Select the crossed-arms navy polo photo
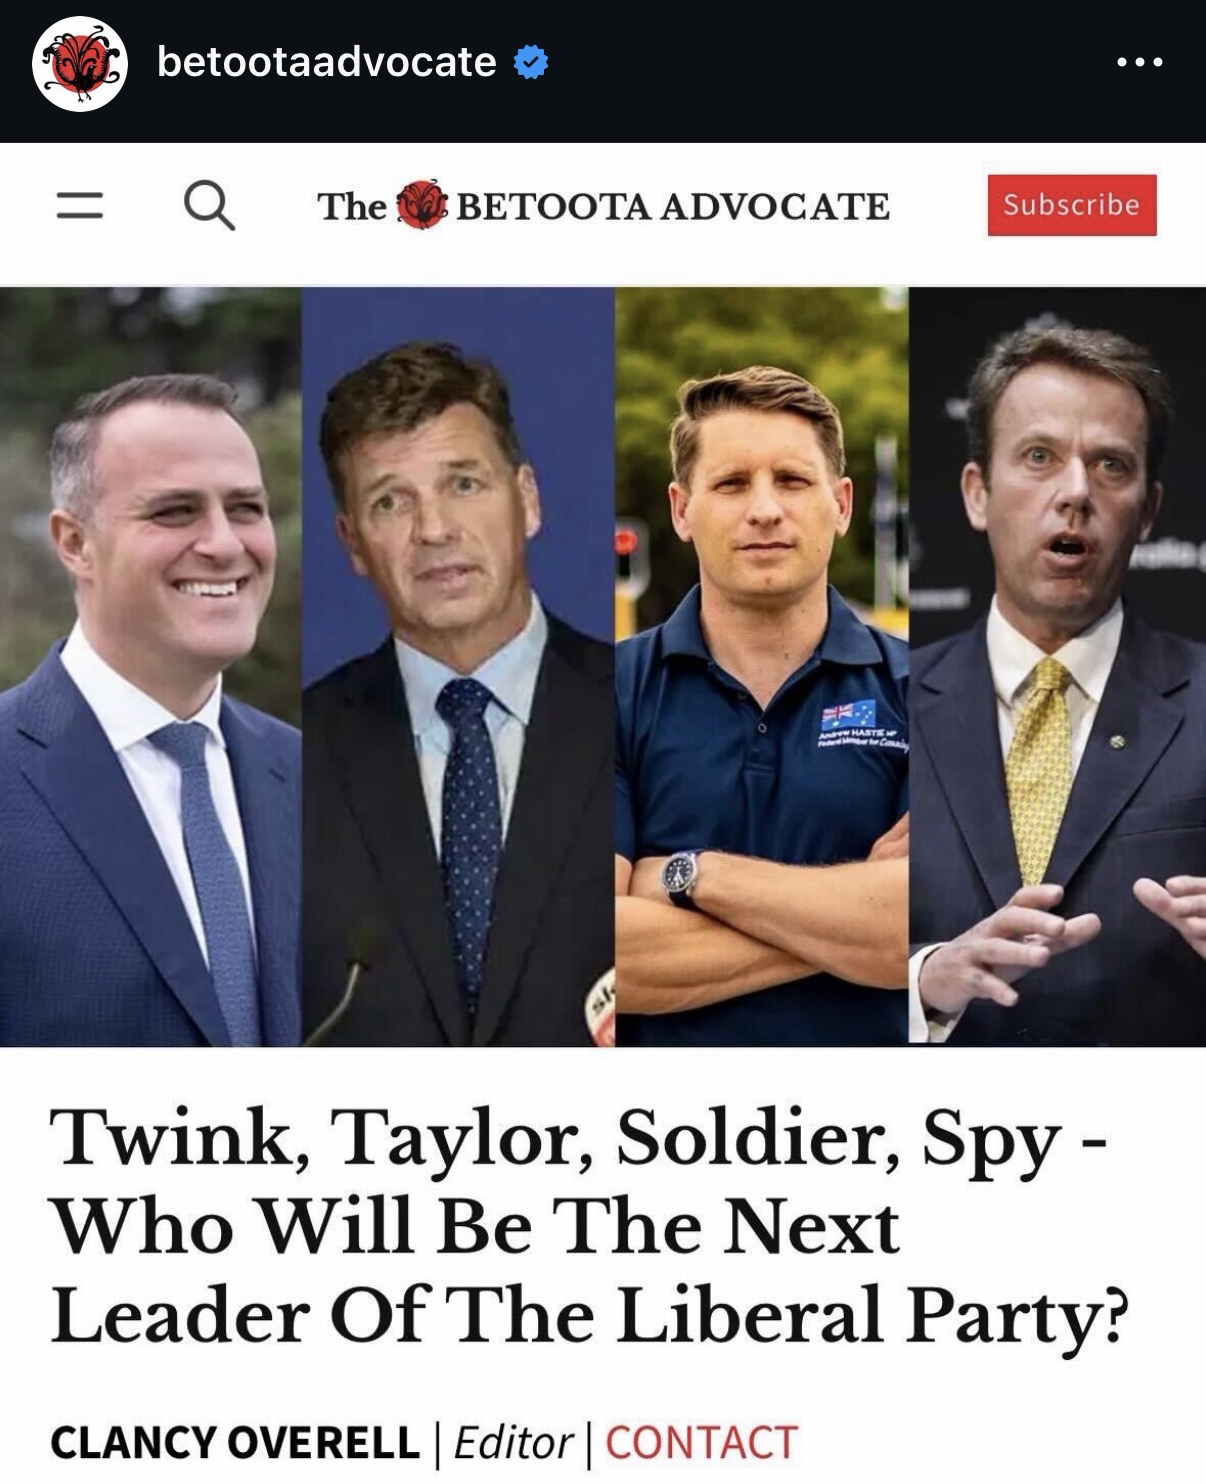The height and width of the screenshot is (1484, 1206). (762, 667)
